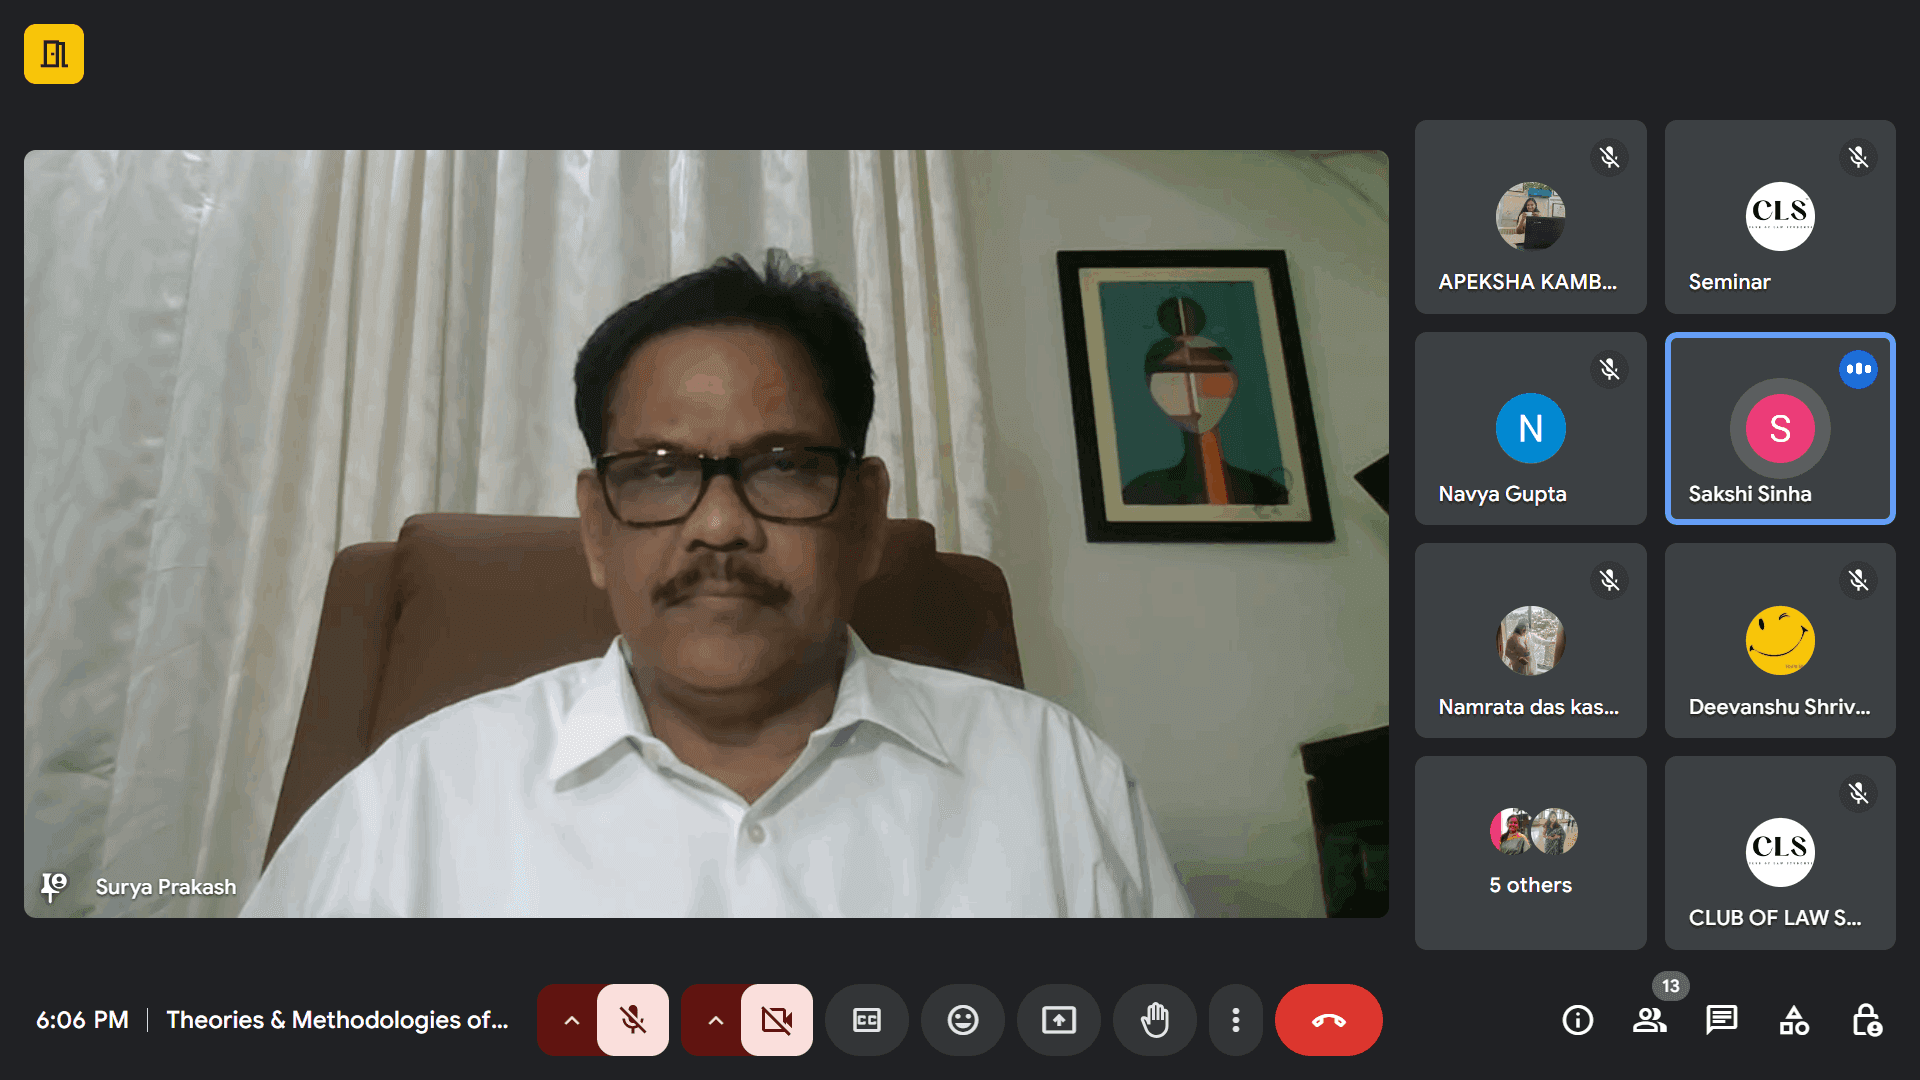The width and height of the screenshot is (1920, 1080).
Task: Select Sakshi Sinha speaking tile
Action: click(1780, 429)
